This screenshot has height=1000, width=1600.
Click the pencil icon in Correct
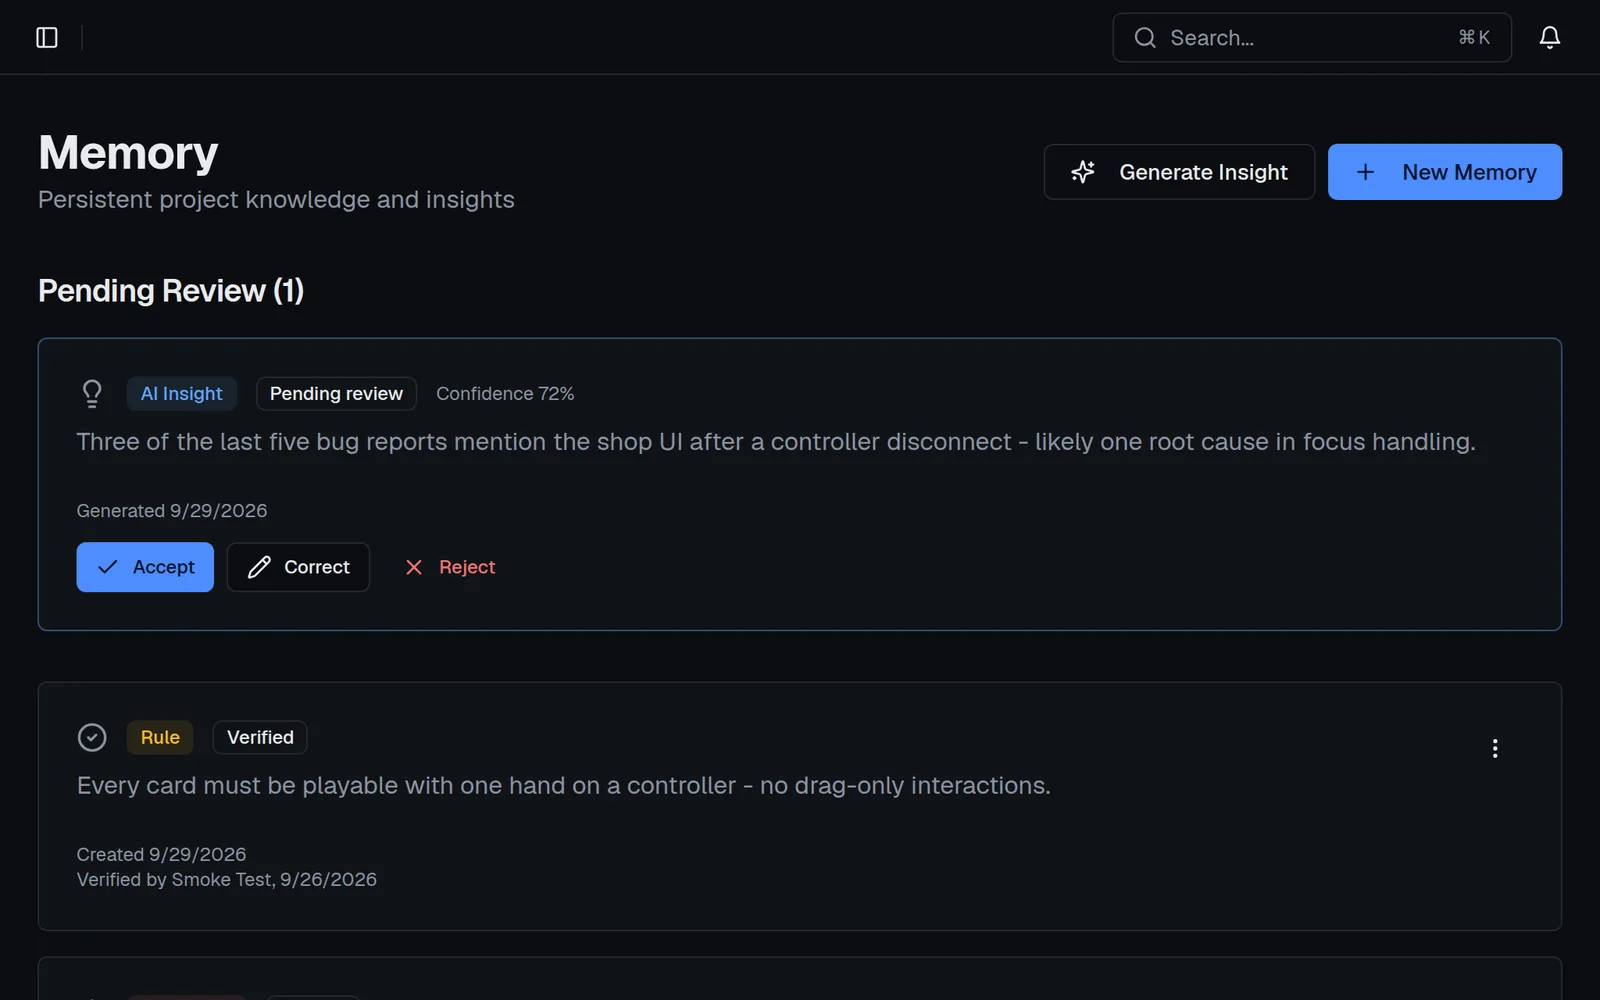[259, 567]
